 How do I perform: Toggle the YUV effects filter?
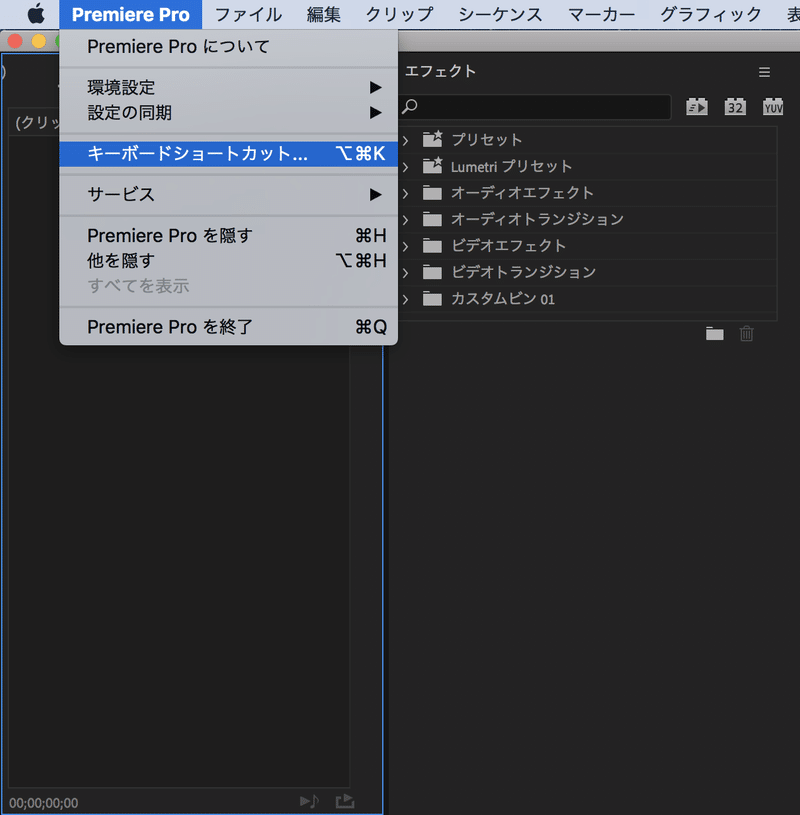(773, 107)
